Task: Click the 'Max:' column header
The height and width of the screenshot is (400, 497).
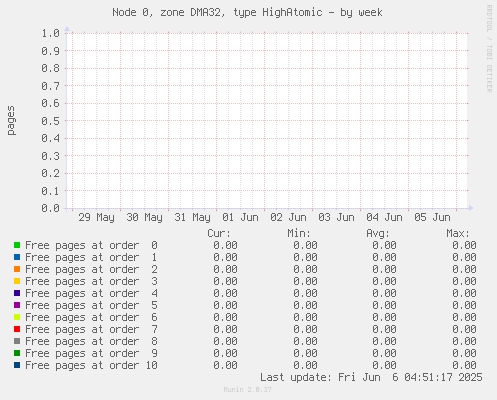Action: (458, 233)
